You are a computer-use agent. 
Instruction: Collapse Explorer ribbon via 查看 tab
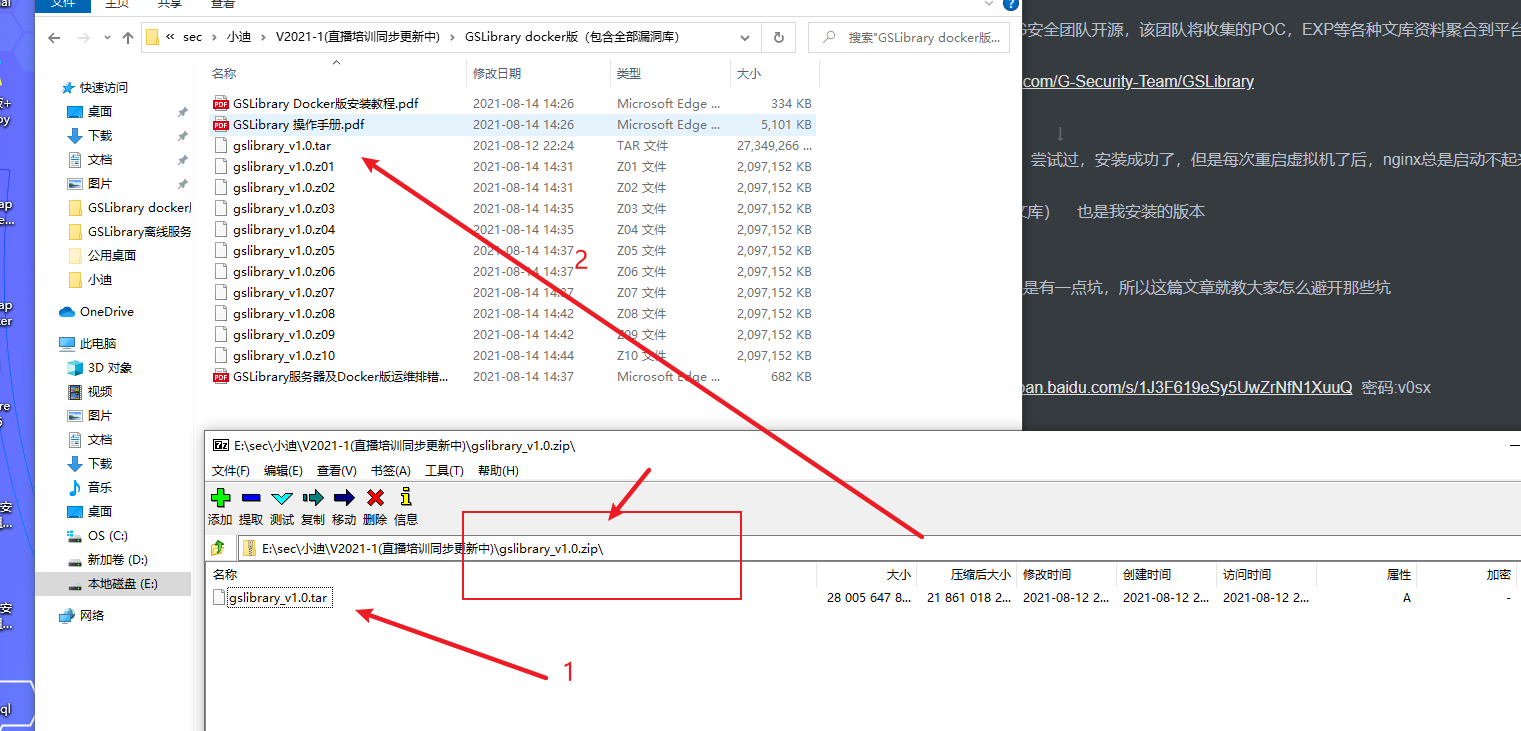222,5
